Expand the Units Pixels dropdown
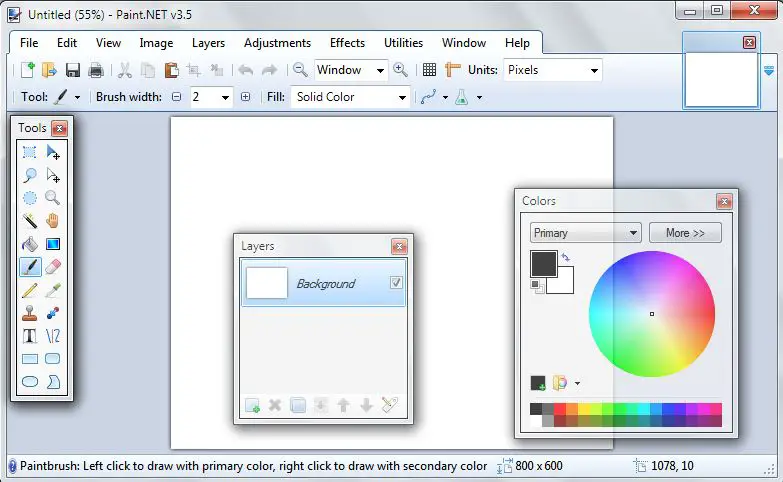783x482 pixels. tap(594, 70)
